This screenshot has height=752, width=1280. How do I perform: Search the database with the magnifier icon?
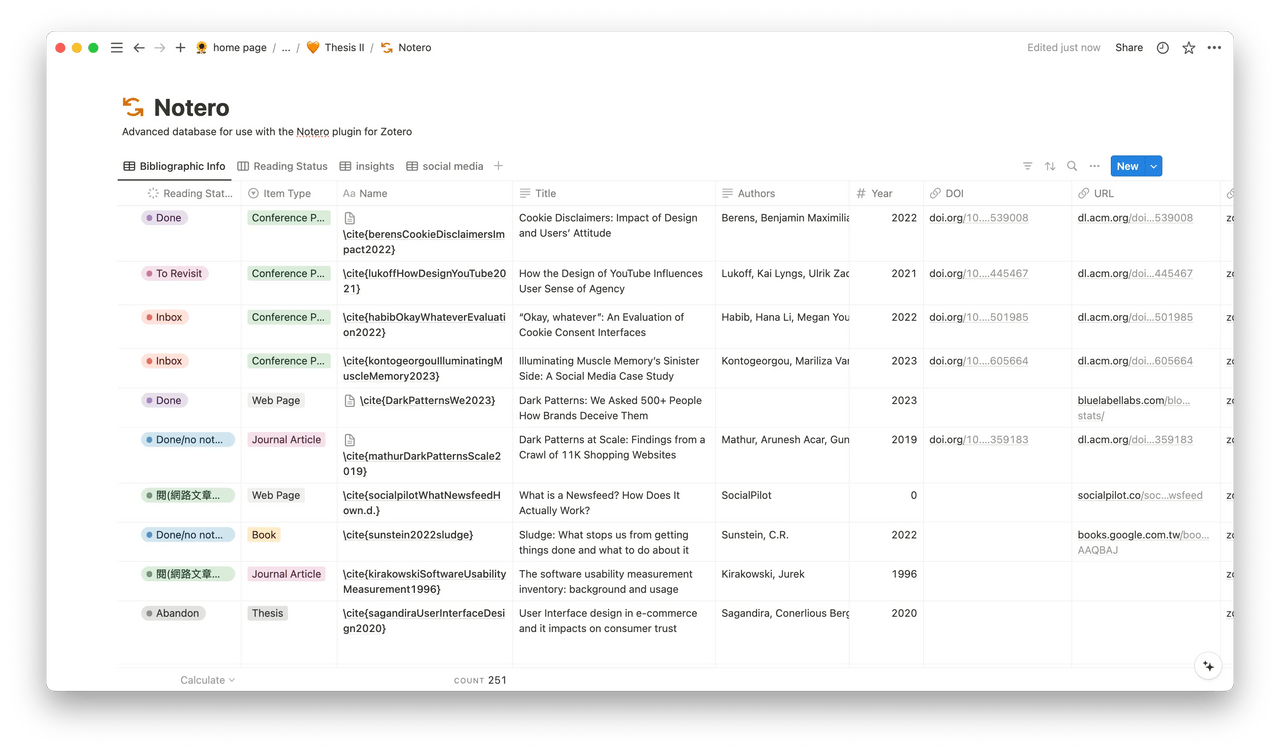pos(1072,166)
